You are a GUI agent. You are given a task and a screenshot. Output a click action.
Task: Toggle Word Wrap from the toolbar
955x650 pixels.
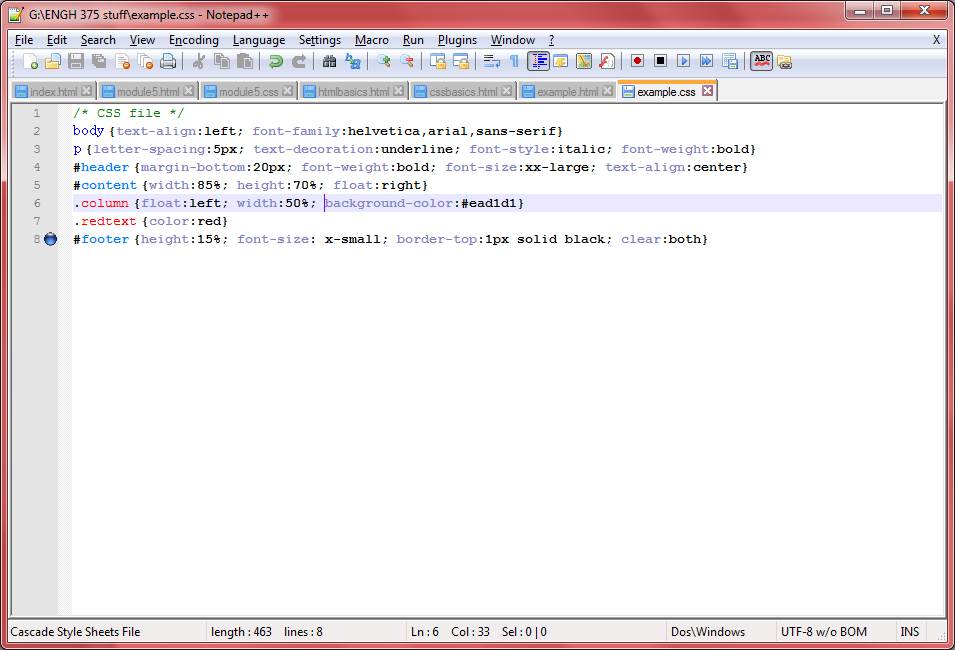[x=491, y=61]
